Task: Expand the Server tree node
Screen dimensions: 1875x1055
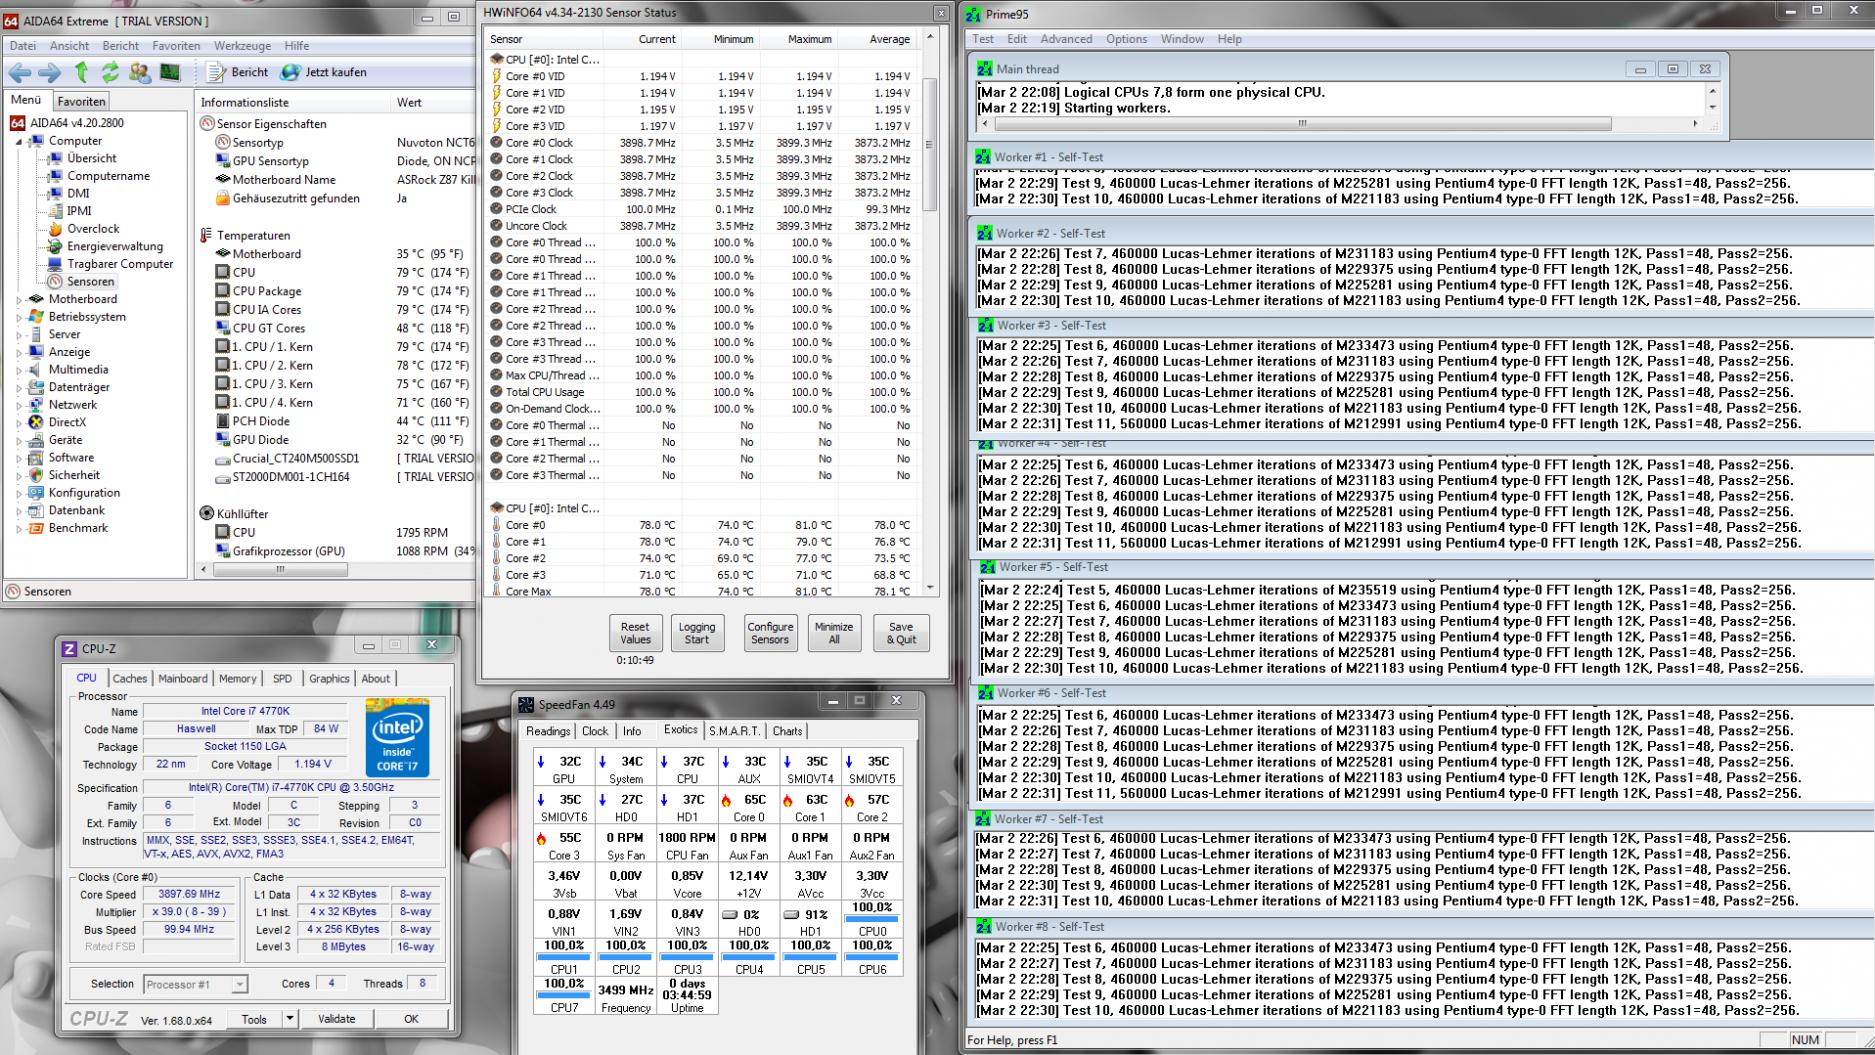Action: click(18, 335)
